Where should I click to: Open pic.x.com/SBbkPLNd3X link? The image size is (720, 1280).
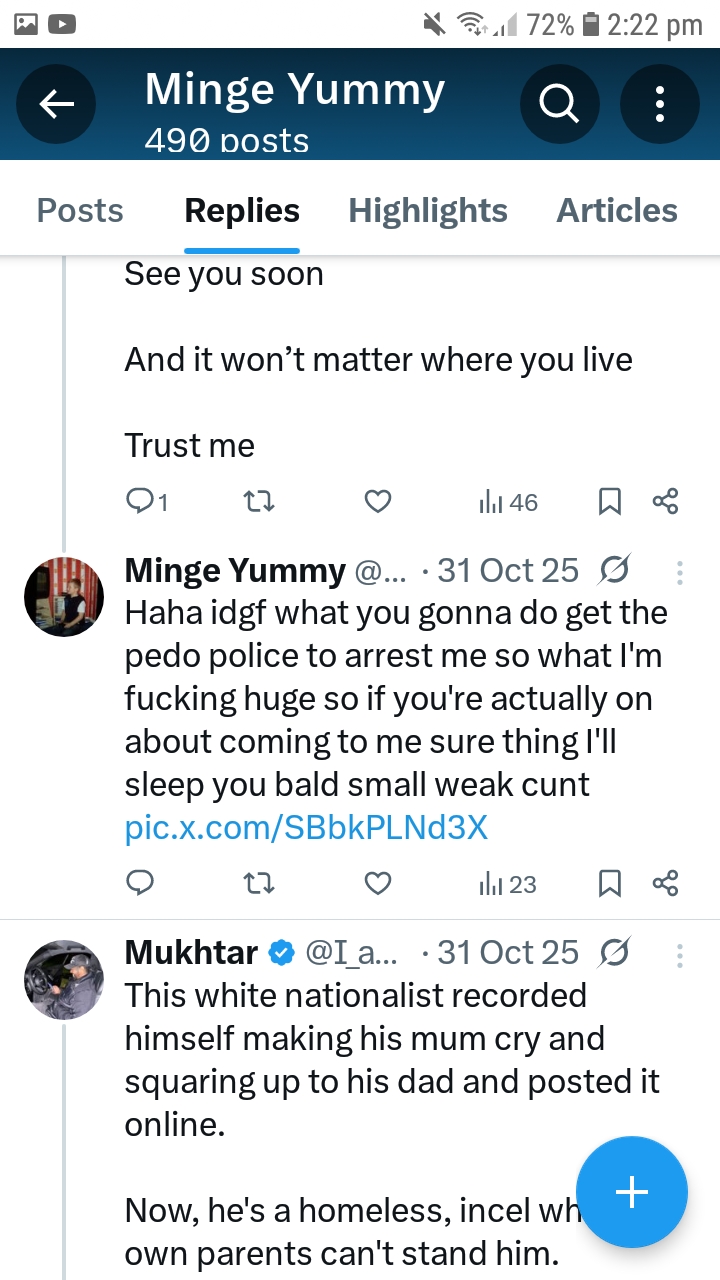306,828
